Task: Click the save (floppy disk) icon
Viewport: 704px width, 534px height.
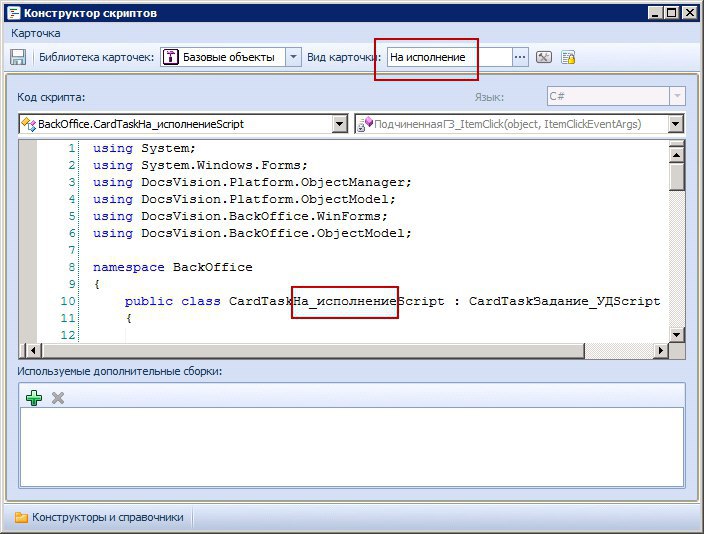Action: [x=18, y=57]
